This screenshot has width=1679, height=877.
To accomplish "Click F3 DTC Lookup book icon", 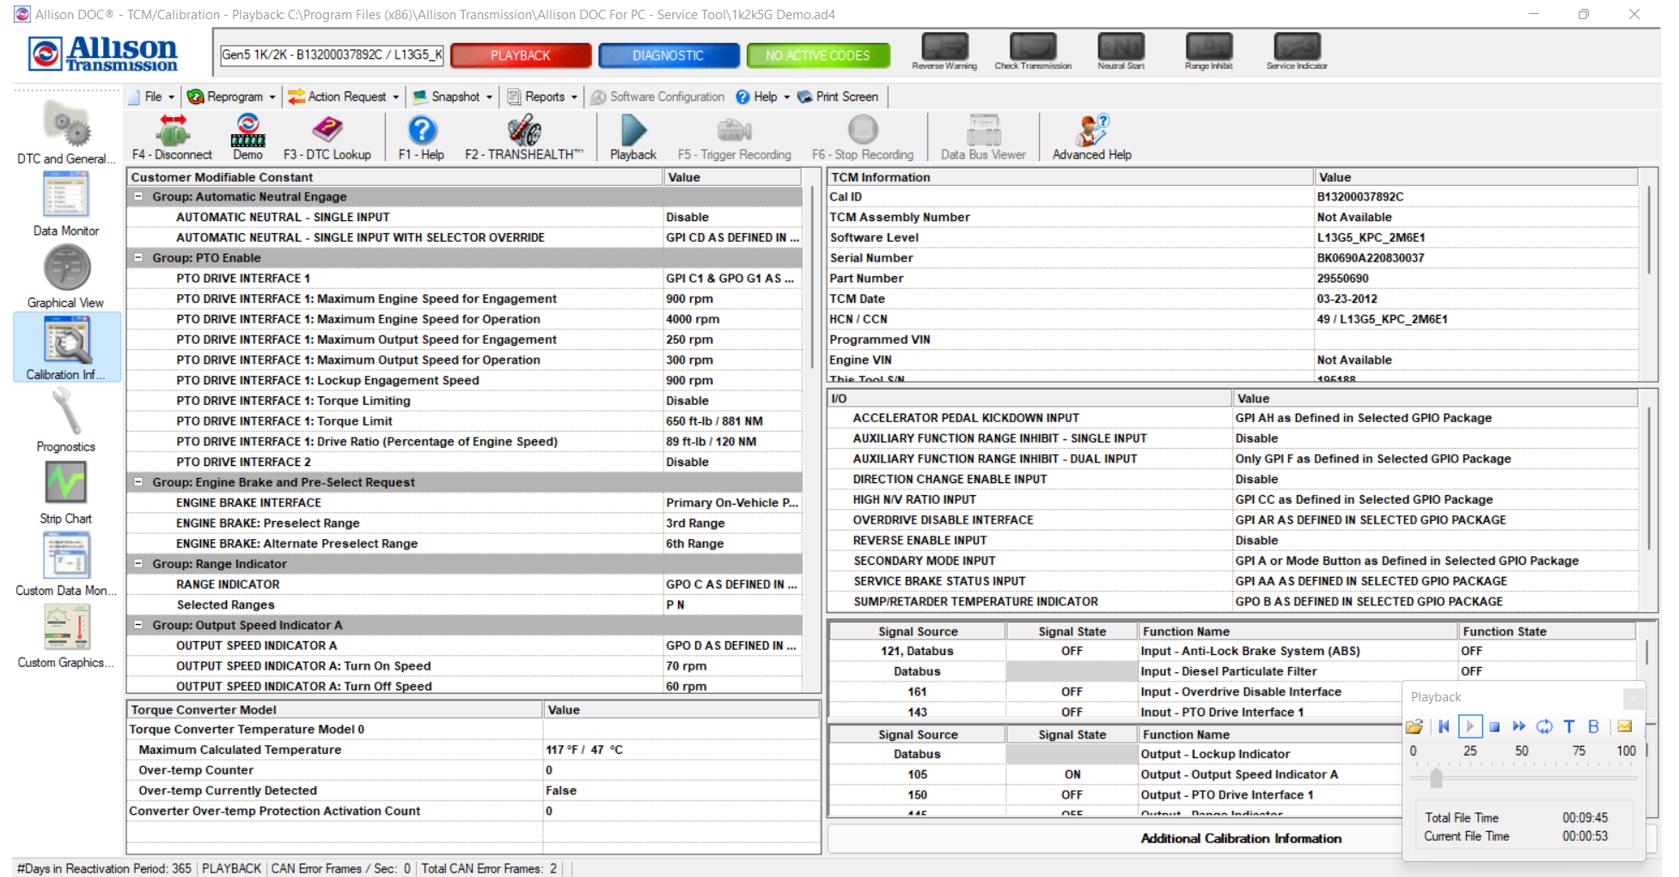I will pyautogui.click(x=327, y=130).
